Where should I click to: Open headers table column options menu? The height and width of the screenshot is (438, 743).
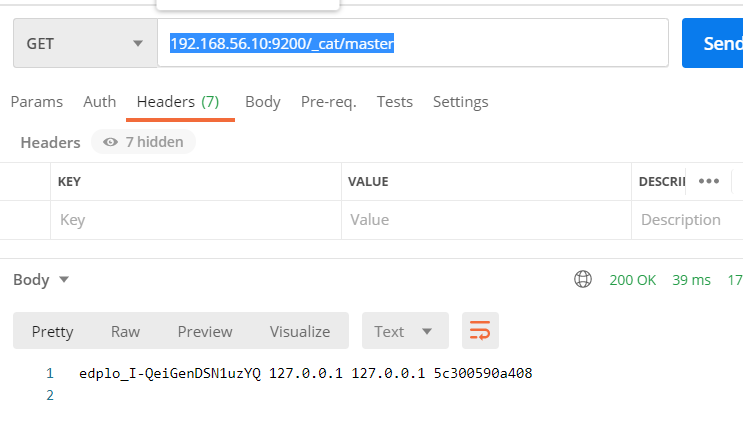click(x=709, y=181)
